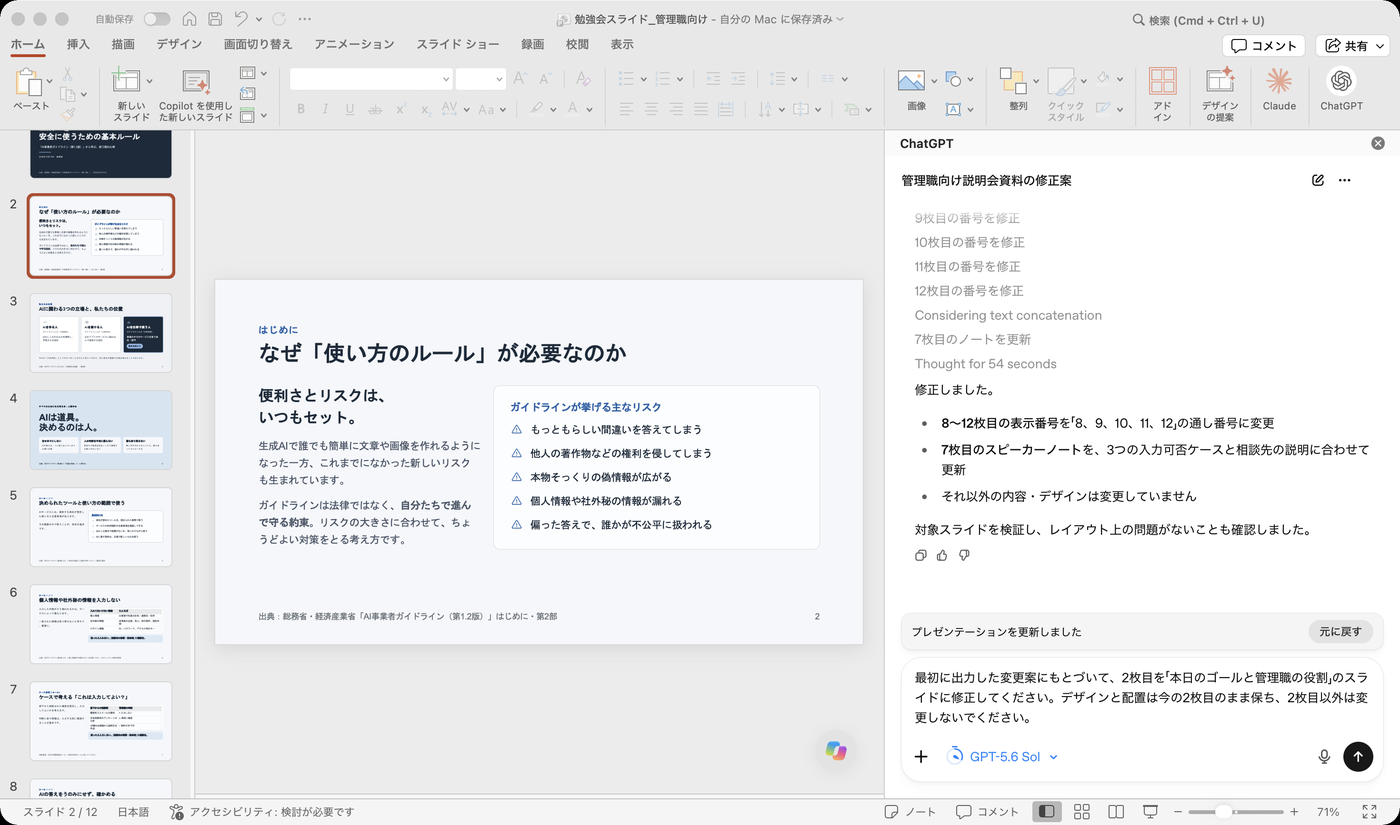
Task: Open the ChatGPT add-in from the ribbon
Action: pyautogui.click(x=1341, y=89)
